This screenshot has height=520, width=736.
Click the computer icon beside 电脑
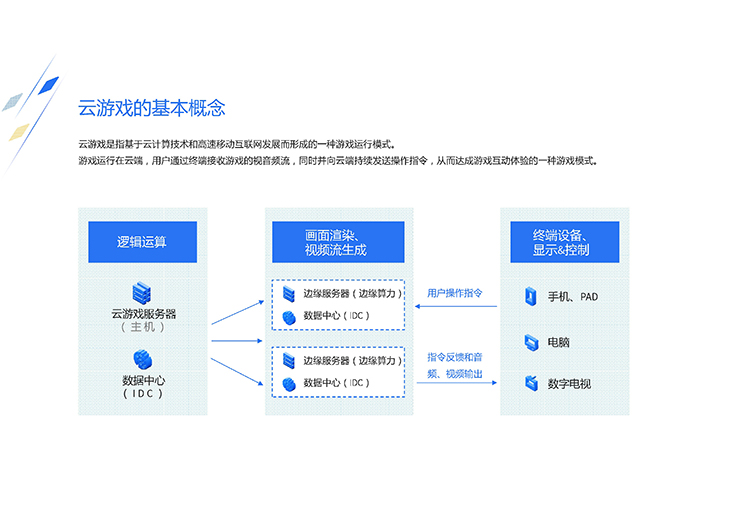point(531,343)
